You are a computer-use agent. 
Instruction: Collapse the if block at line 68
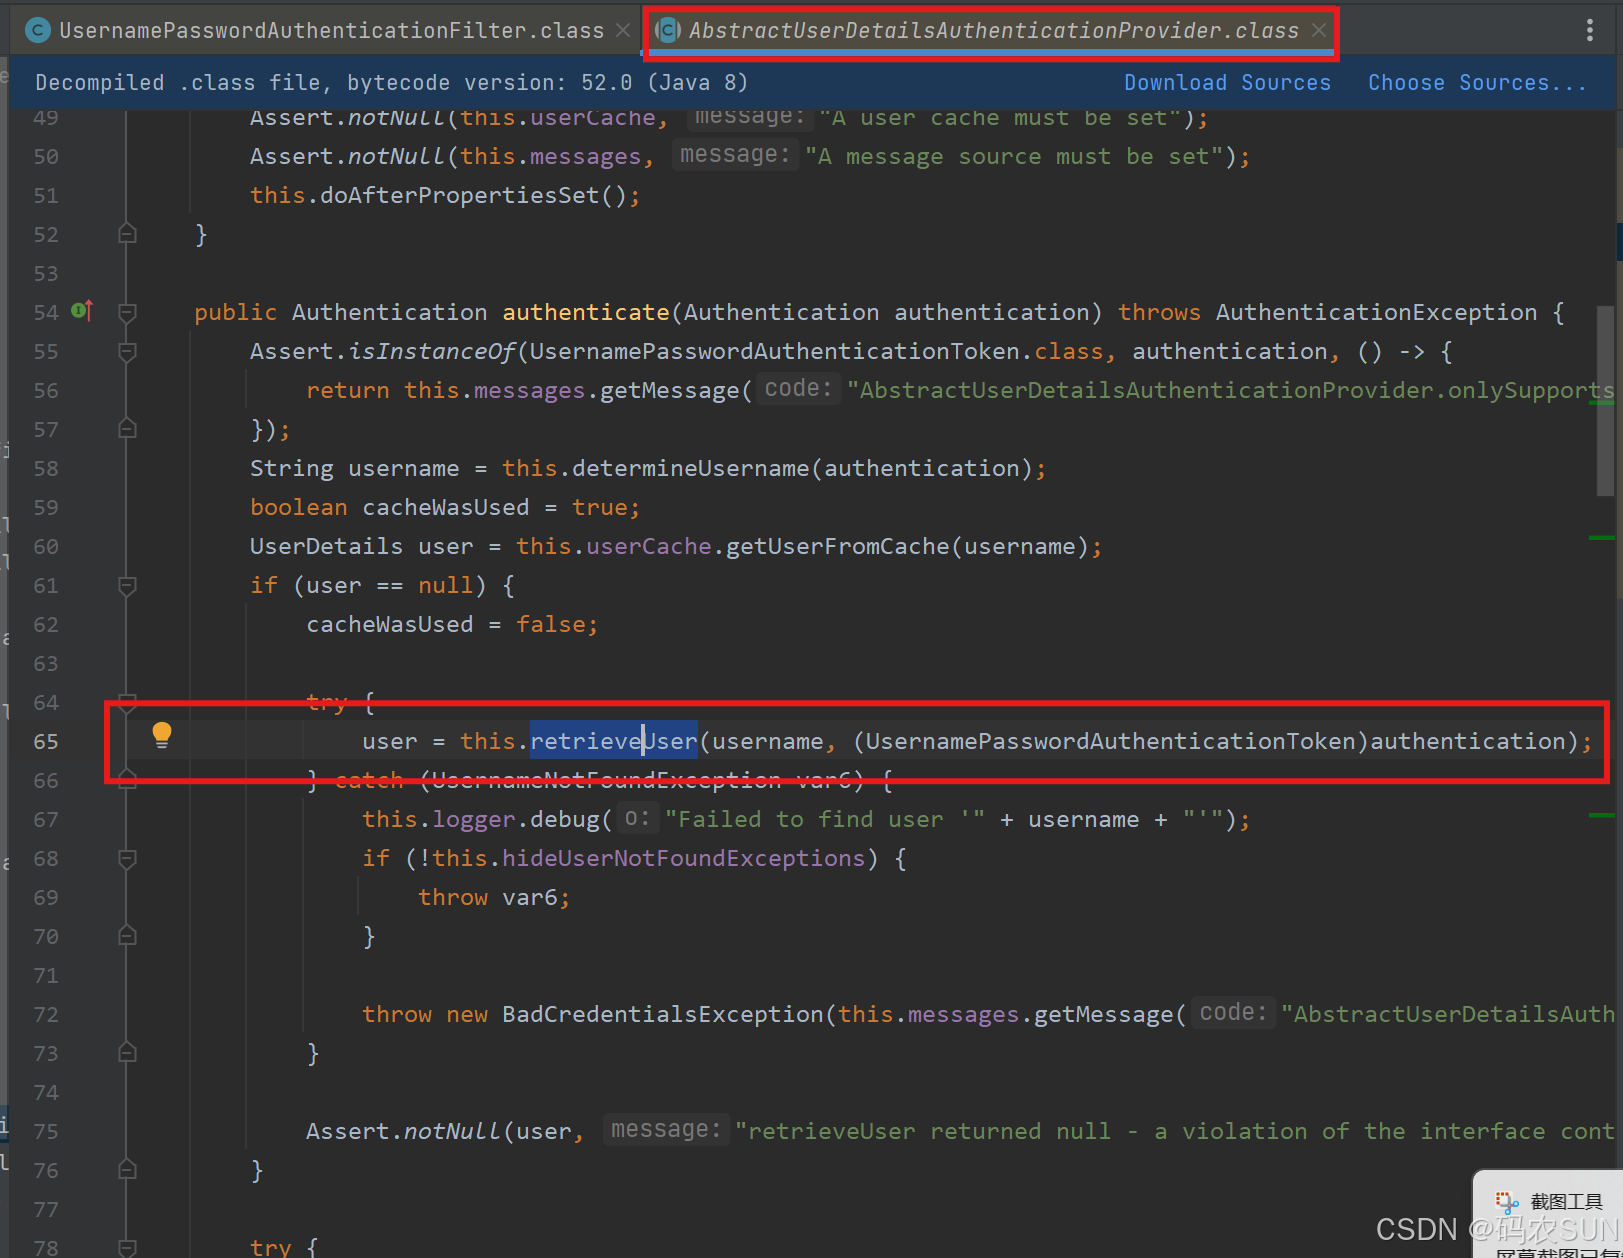coord(127,858)
